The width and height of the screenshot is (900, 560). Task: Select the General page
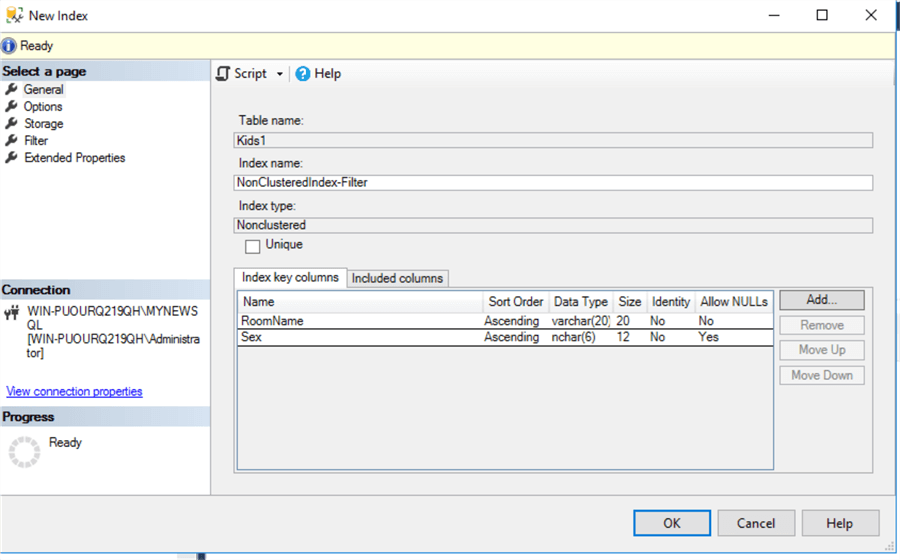43,90
